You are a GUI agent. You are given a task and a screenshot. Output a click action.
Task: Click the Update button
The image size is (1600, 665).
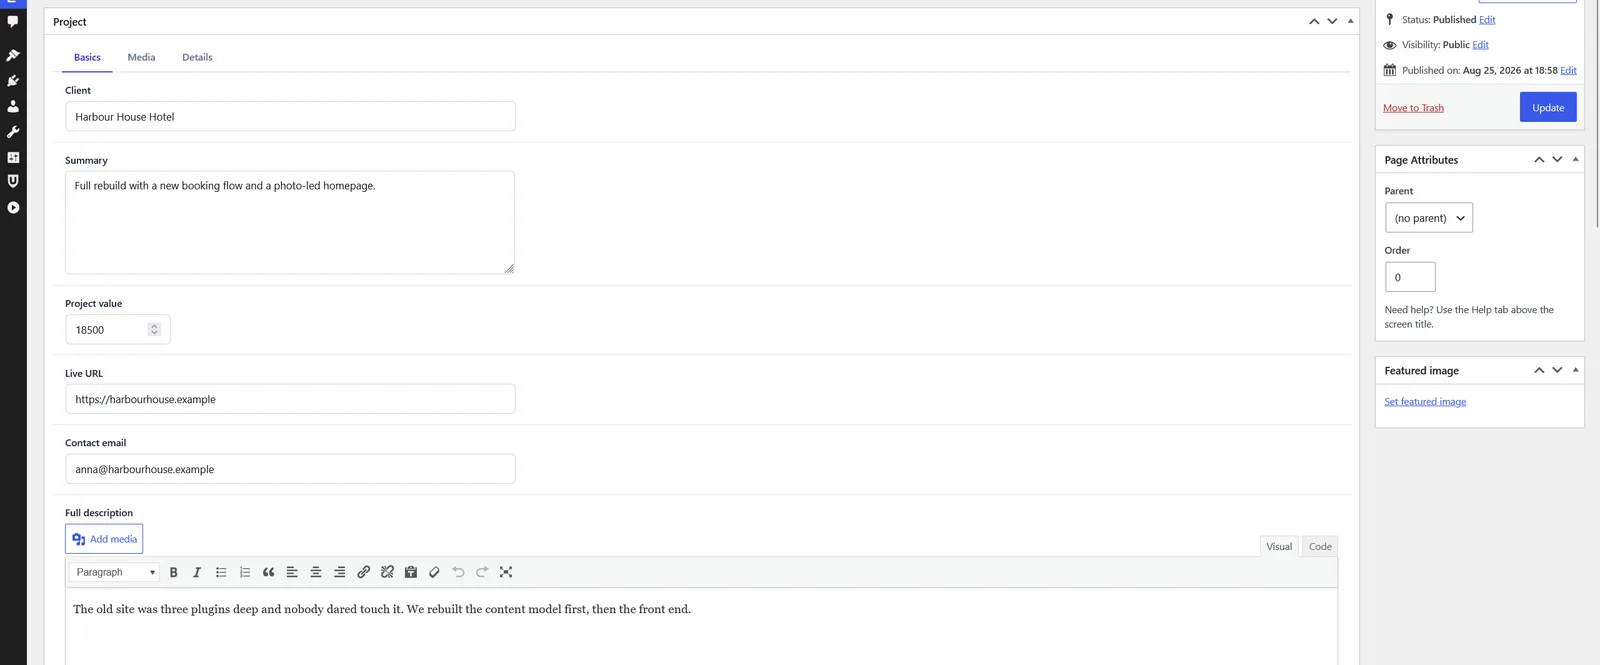[1548, 107]
